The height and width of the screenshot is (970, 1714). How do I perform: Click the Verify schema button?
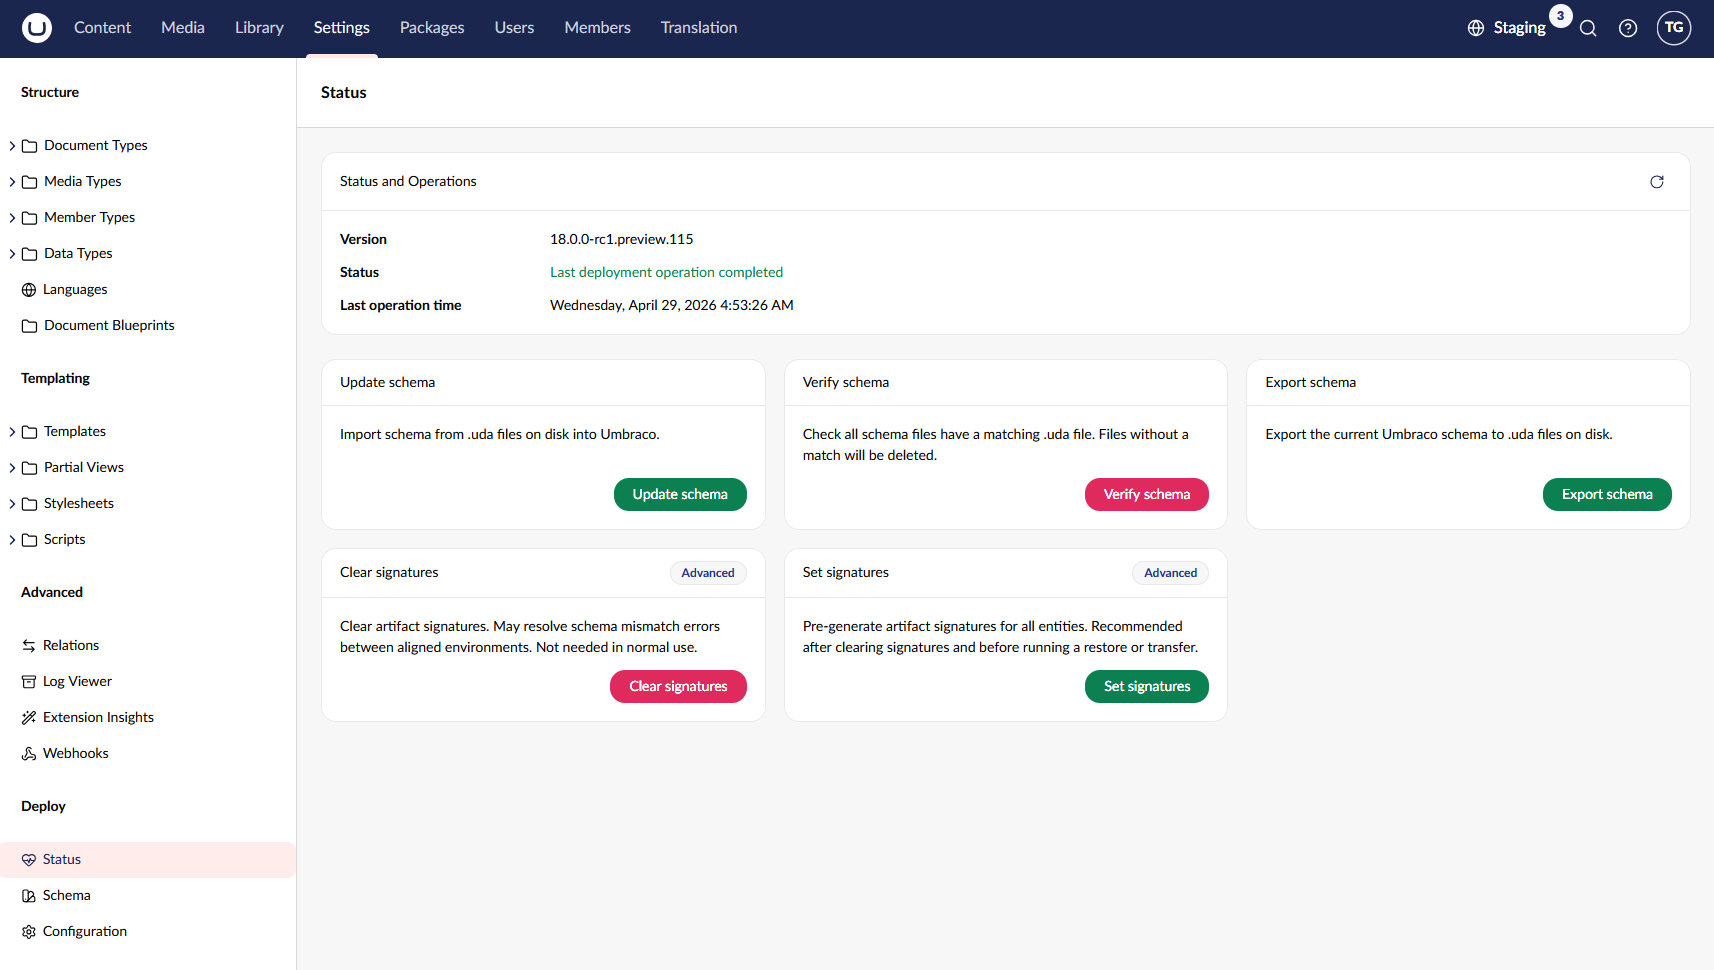[x=1147, y=494]
